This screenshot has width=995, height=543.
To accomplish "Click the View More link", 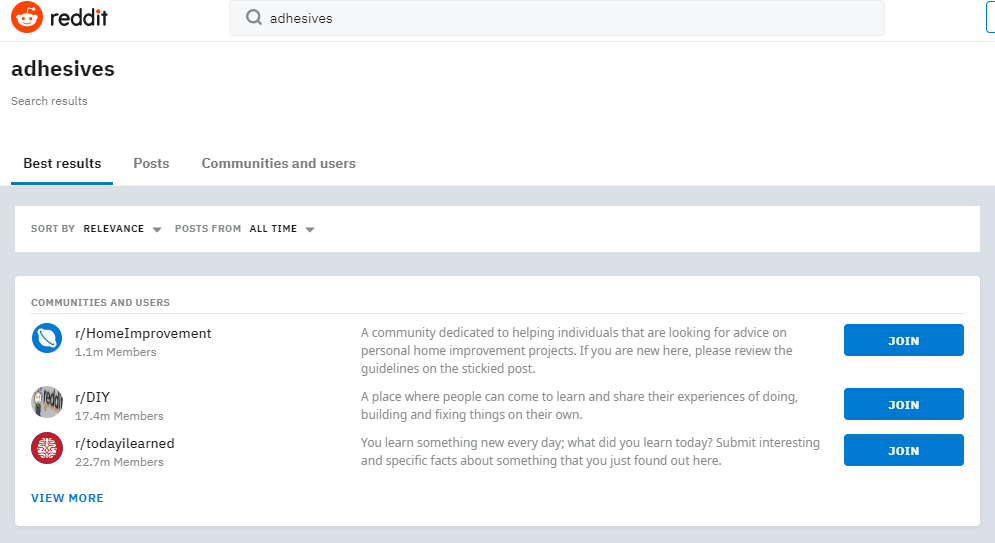I will click(67, 499).
